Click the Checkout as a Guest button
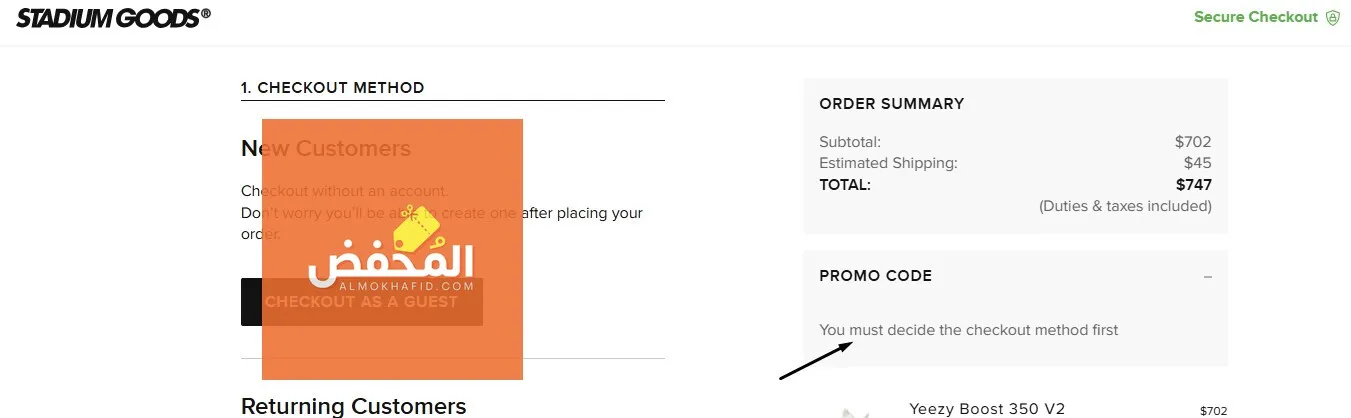 pos(361,302)
